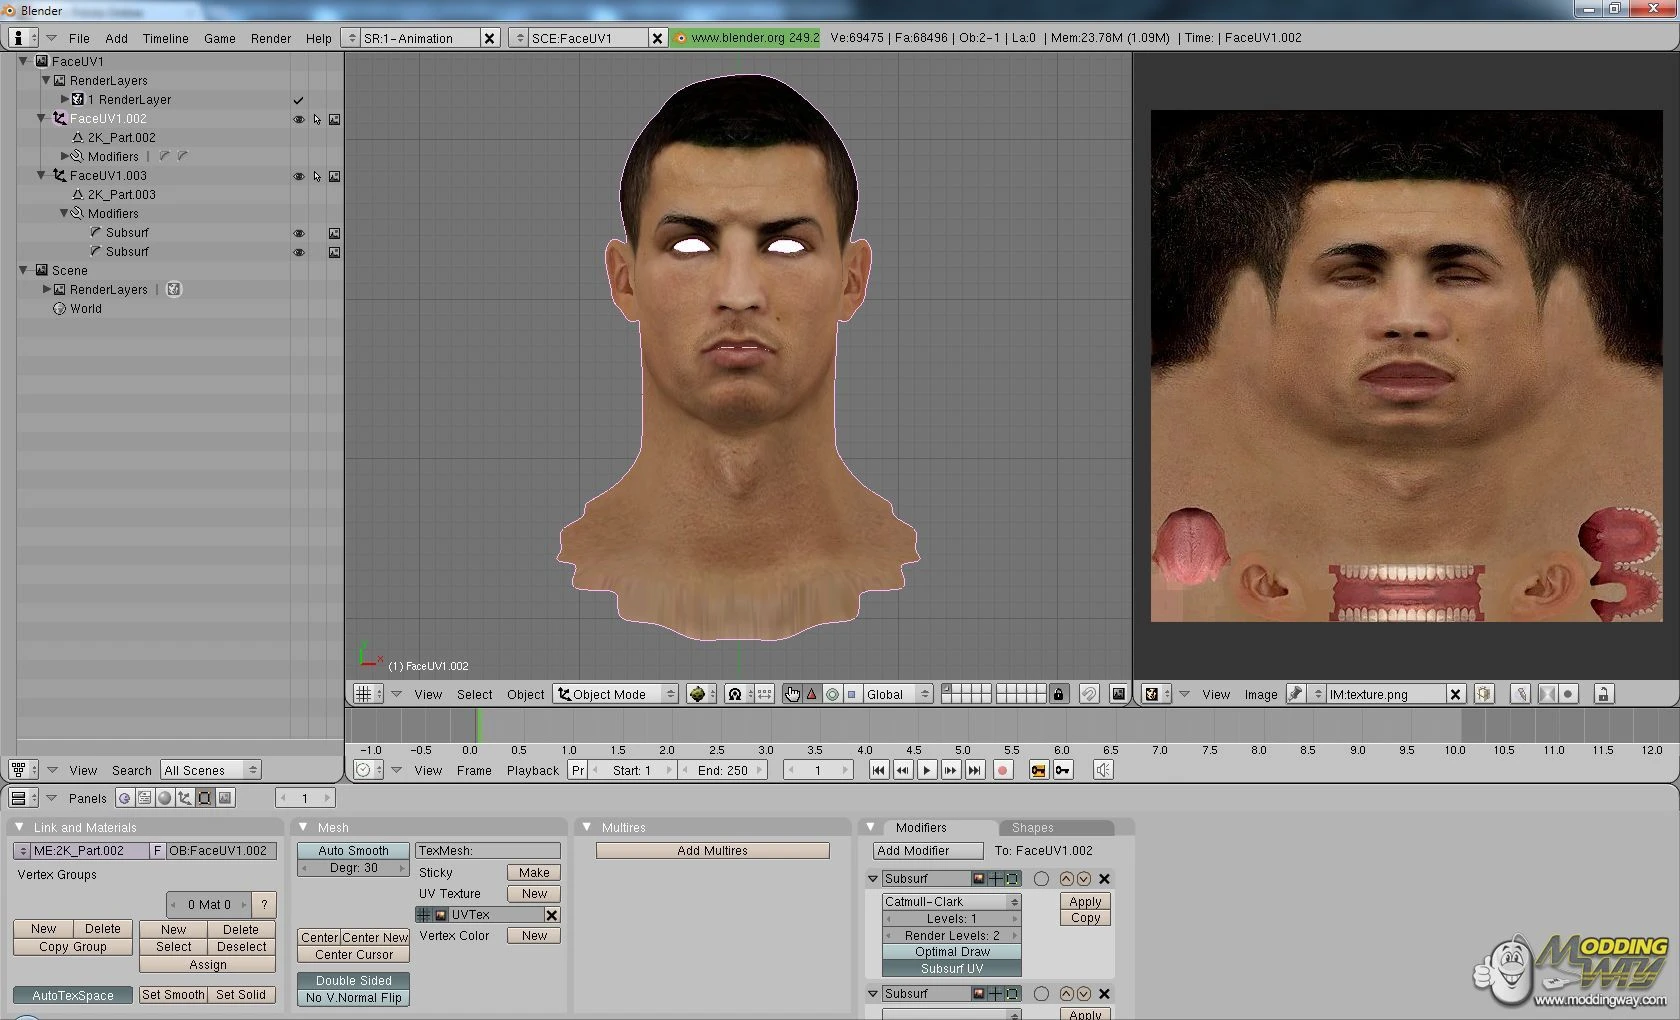1680x1020 pixels.
Task: Activate the translate manipulator widget icon
Action: [x=812, y=694]
